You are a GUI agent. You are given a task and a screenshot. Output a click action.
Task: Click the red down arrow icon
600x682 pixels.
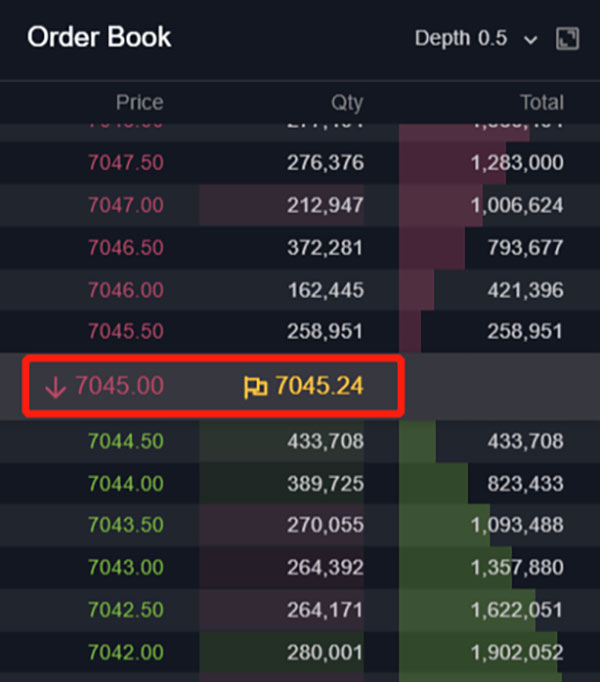click(x=55, y=387)
